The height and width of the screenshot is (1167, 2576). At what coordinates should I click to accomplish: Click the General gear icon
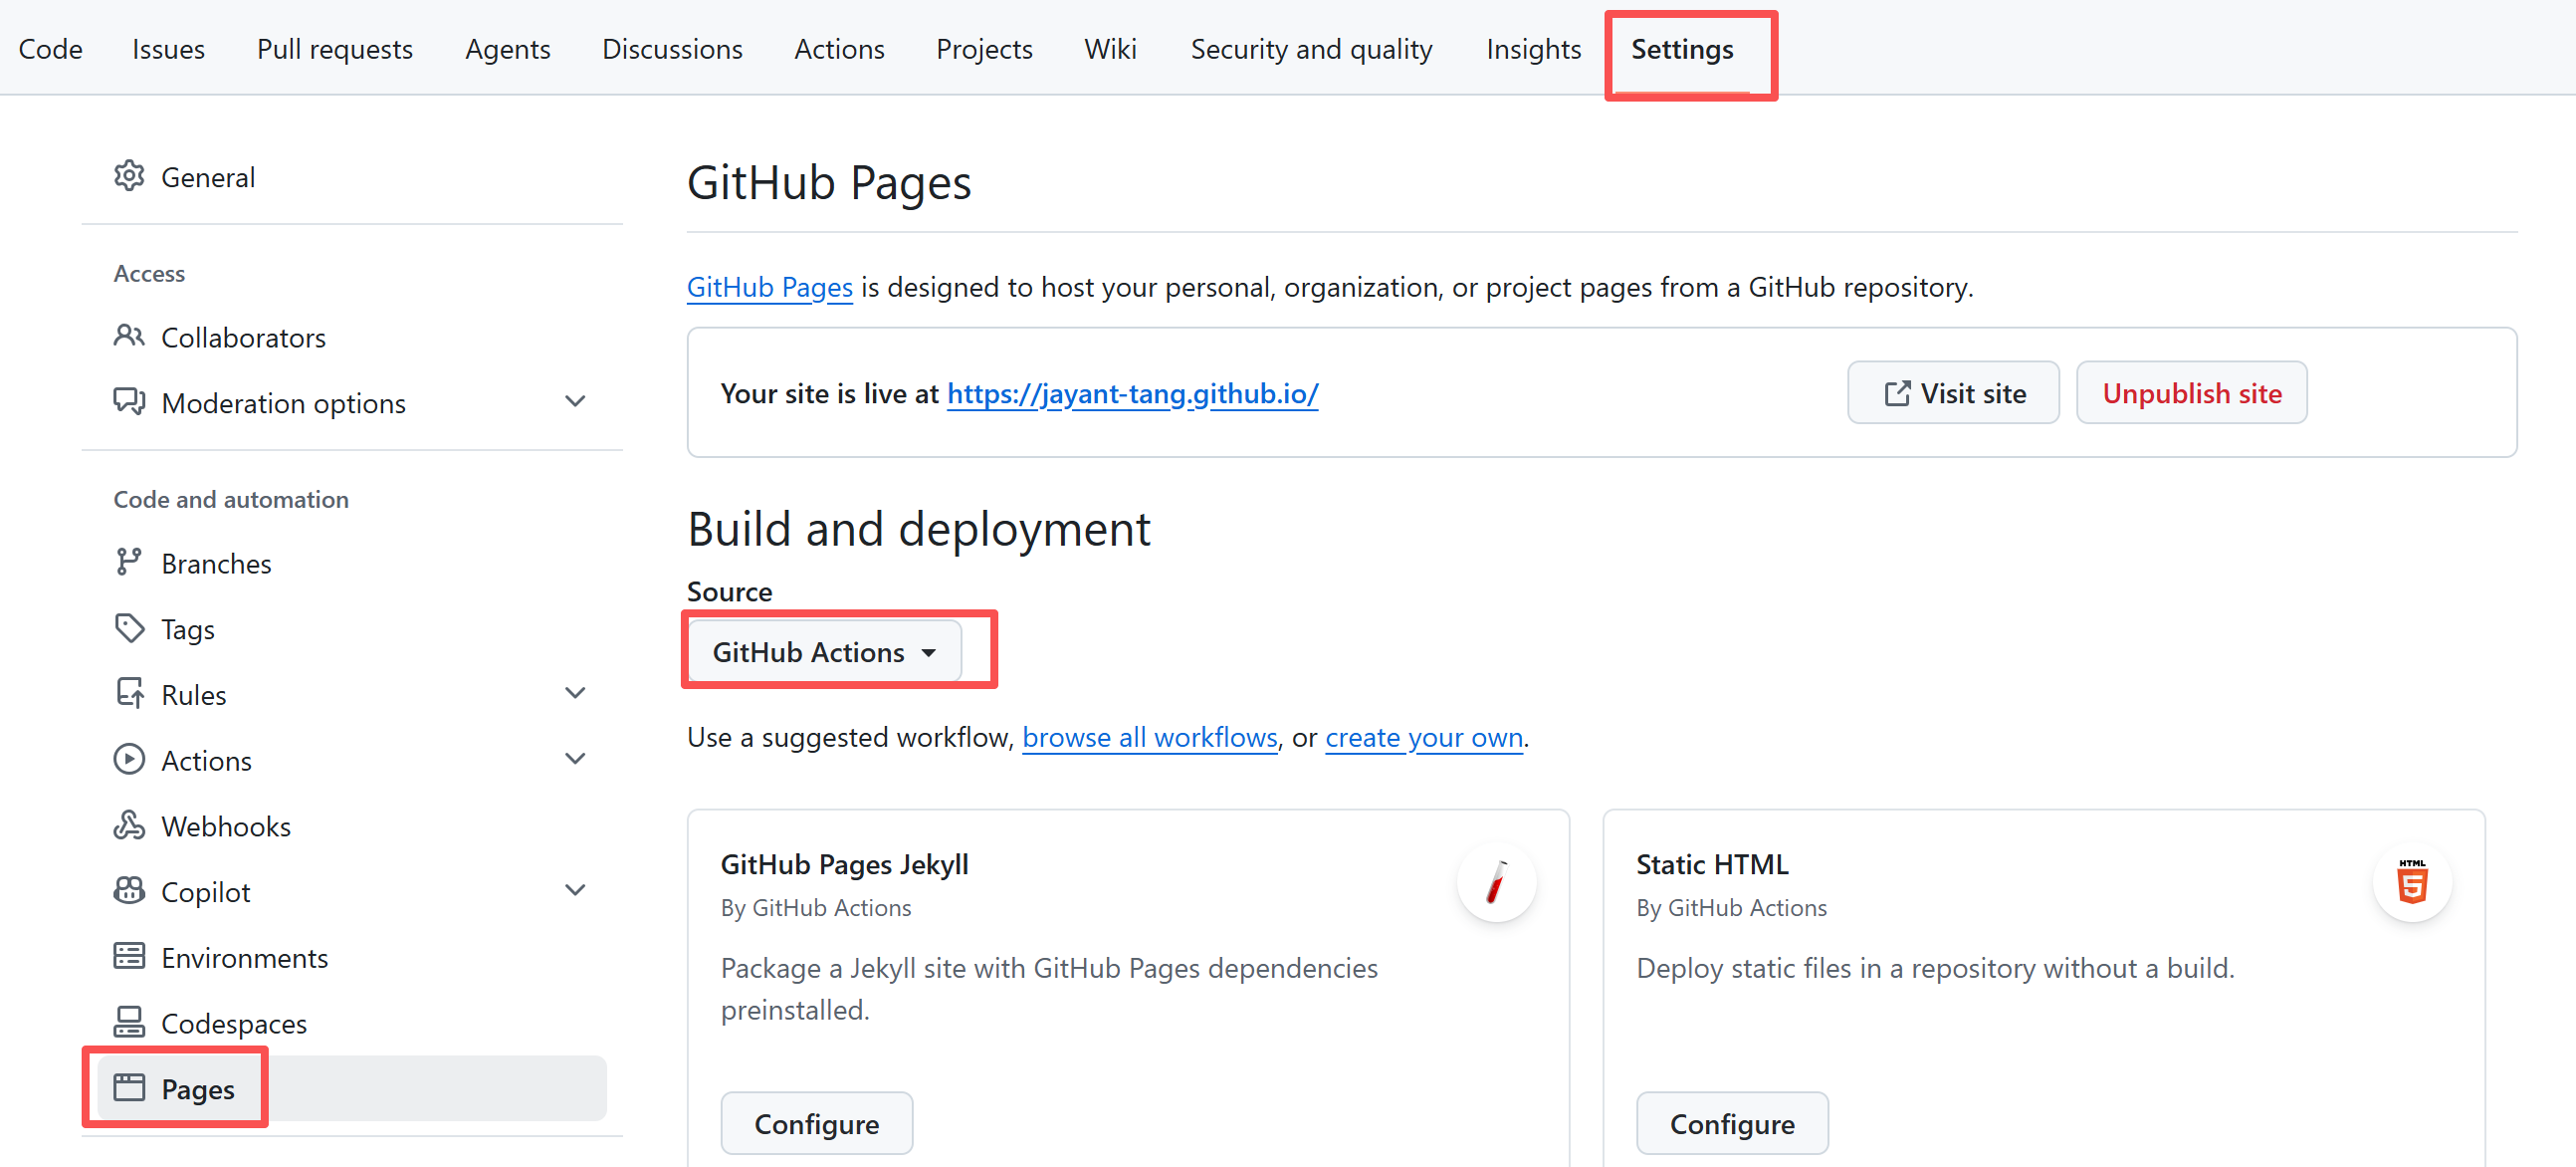click(129, 176)
